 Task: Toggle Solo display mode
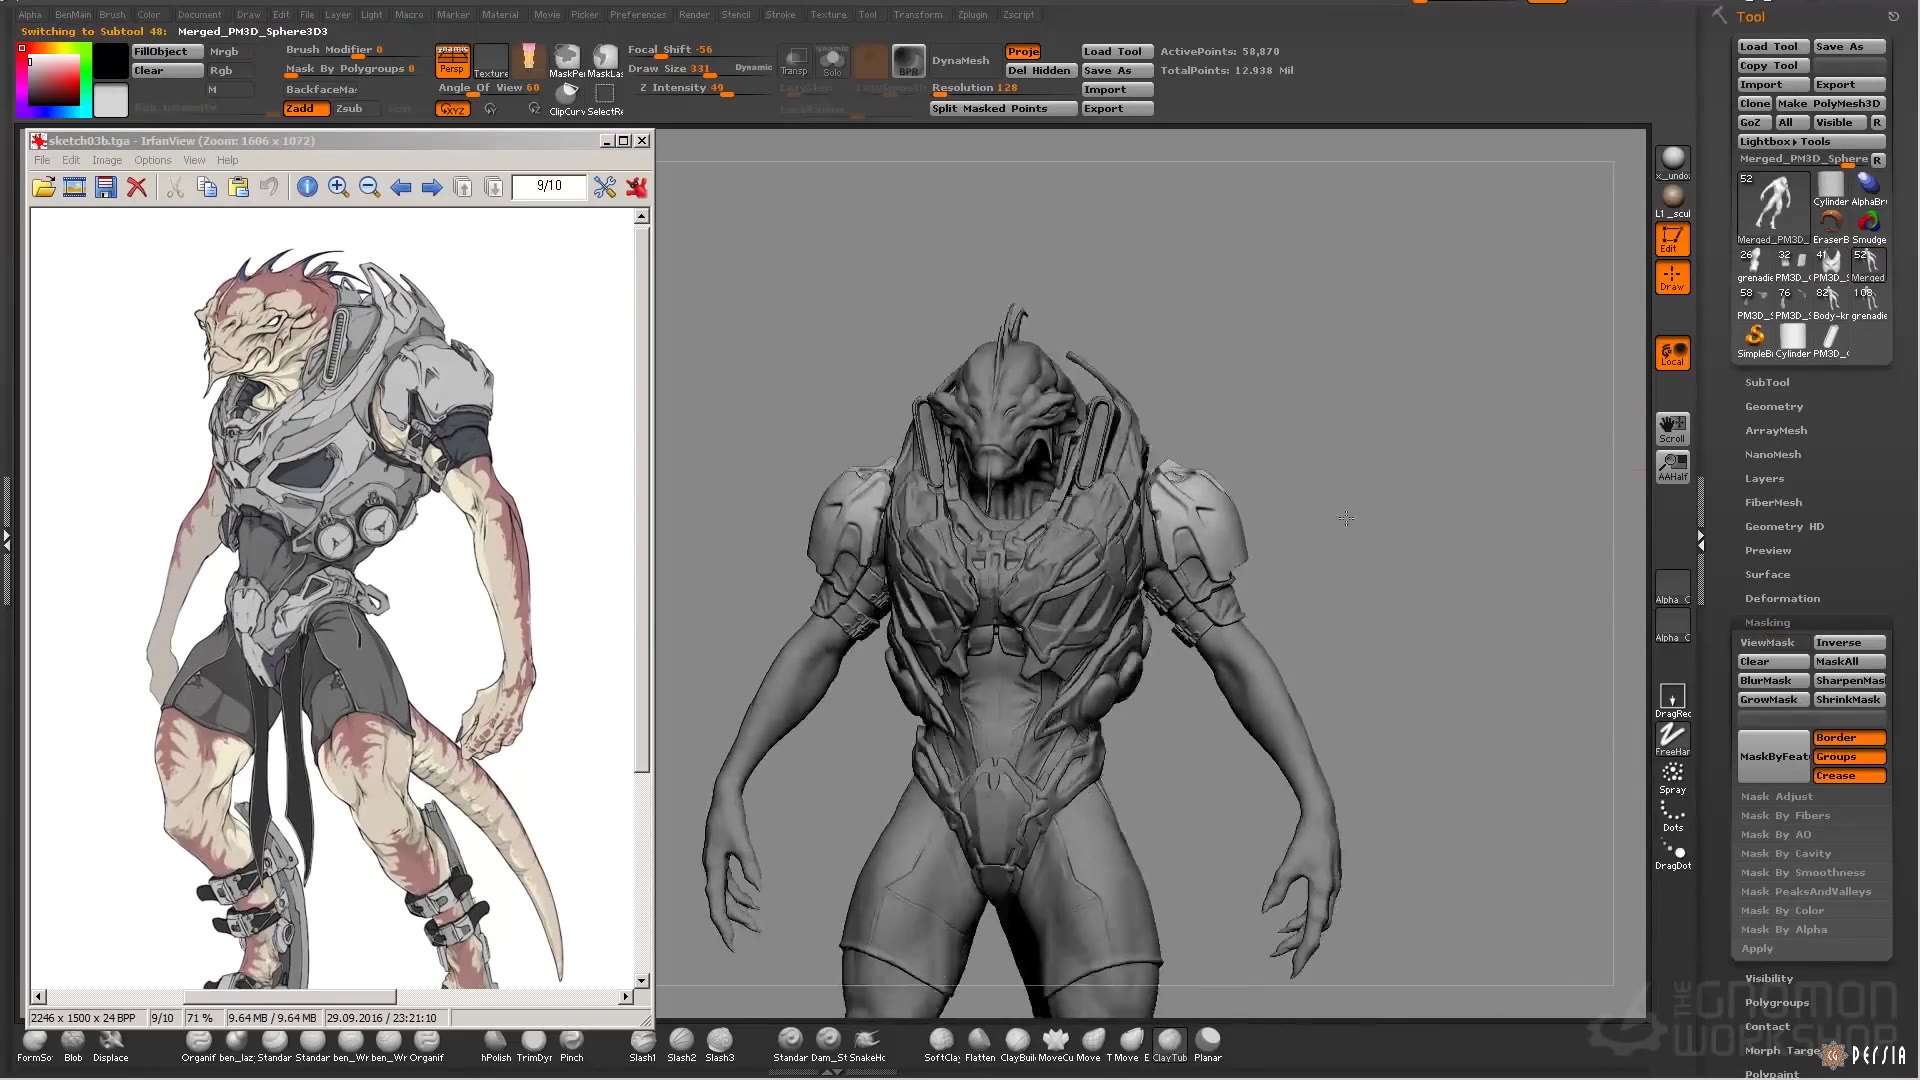coord(833,62)
